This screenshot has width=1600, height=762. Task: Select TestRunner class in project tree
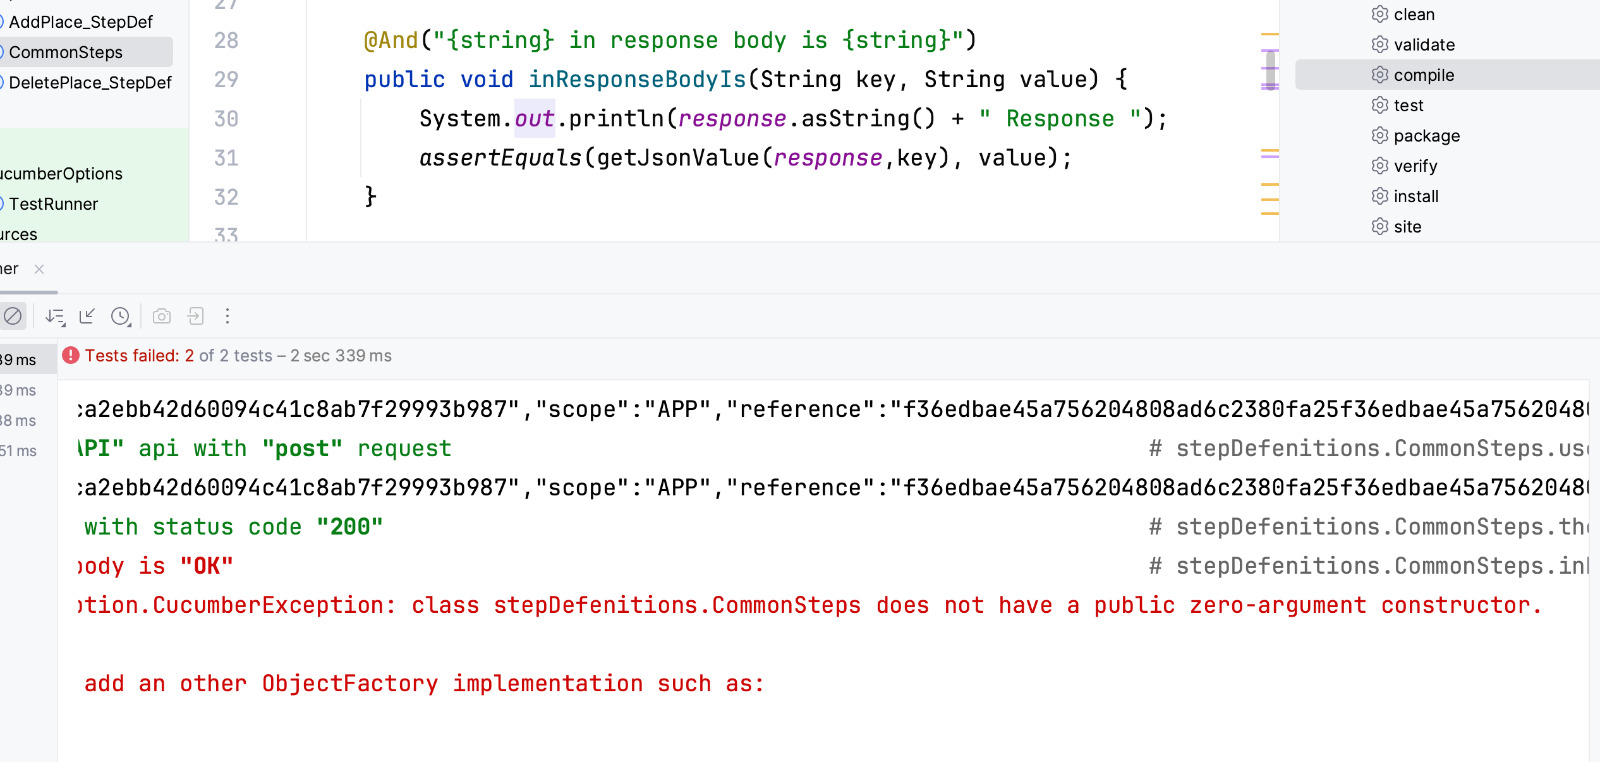pyautogui.click(x=54, y=204)
